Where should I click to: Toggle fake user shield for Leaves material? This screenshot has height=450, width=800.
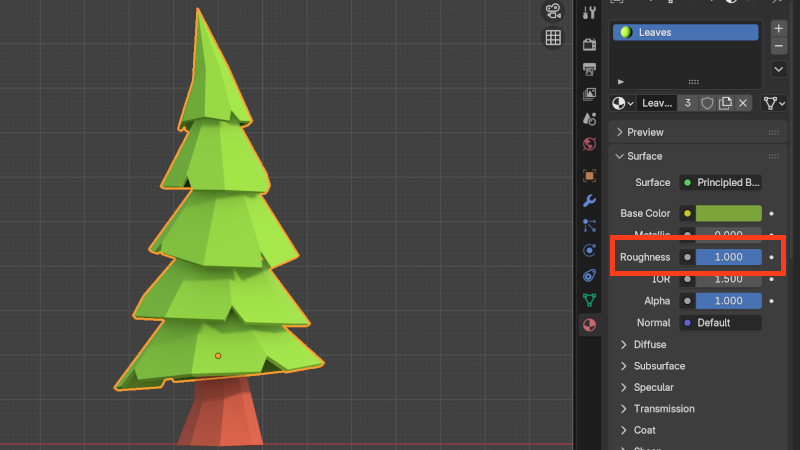(x=707, y=103)
